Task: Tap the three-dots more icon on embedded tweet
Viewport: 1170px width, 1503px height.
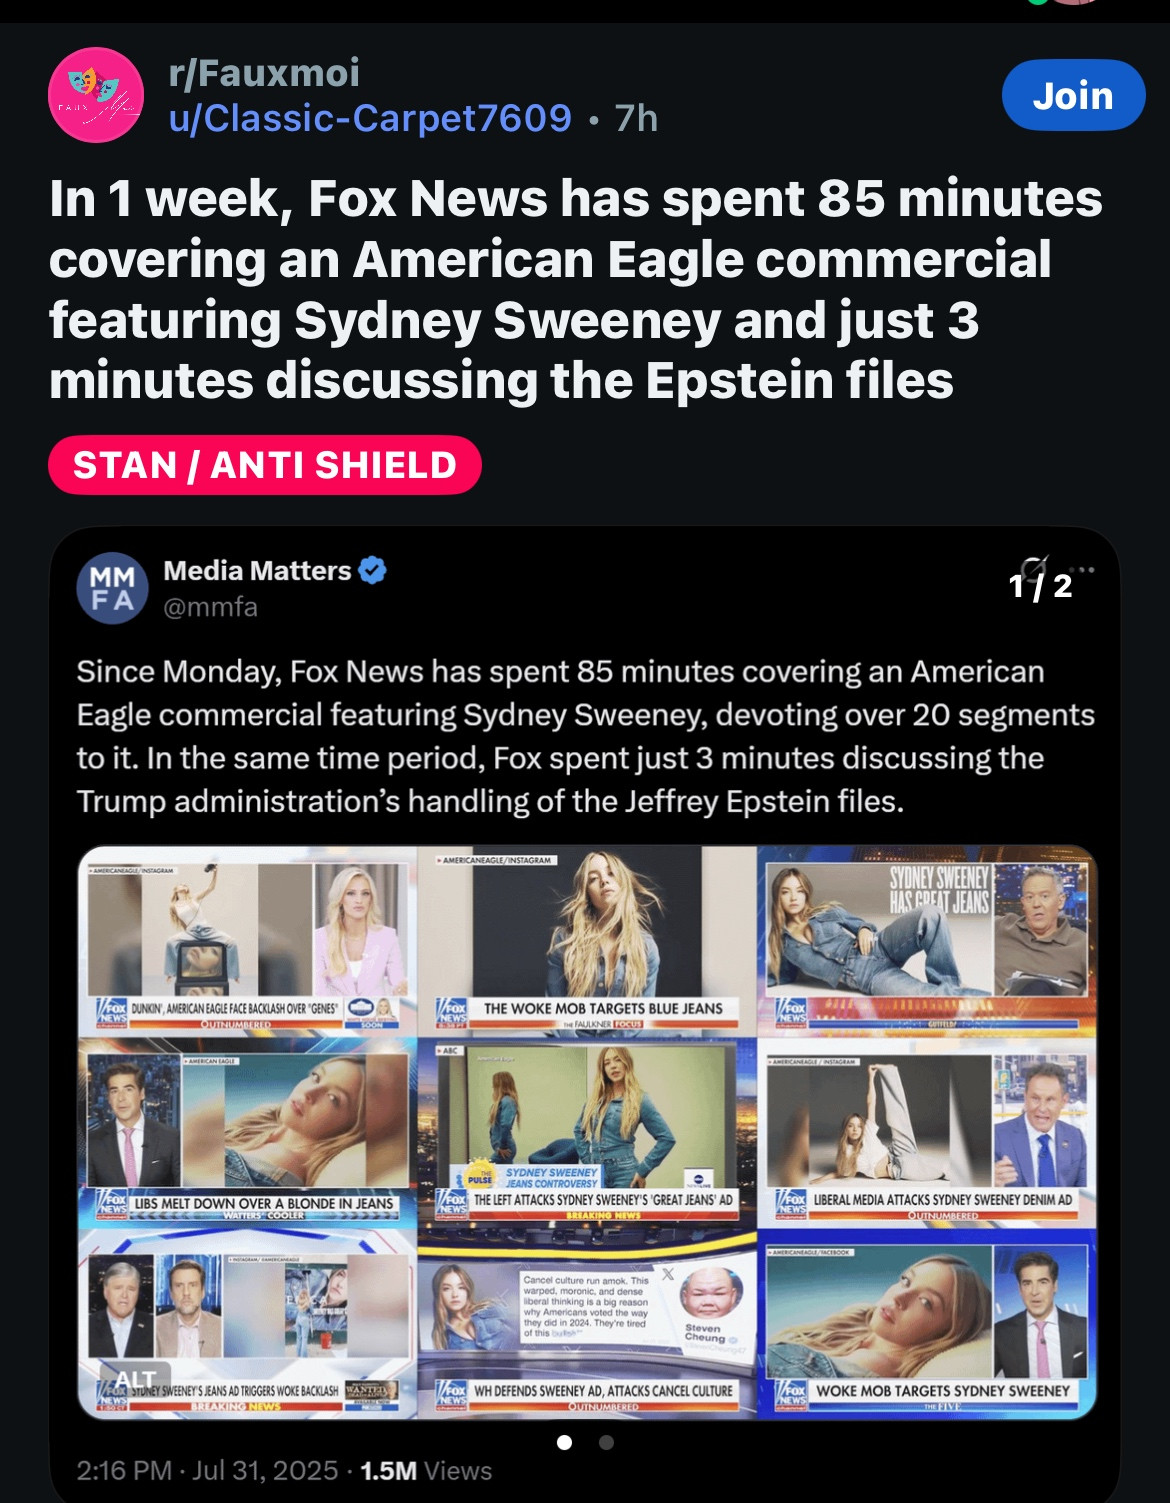Action: point(1085,570)
